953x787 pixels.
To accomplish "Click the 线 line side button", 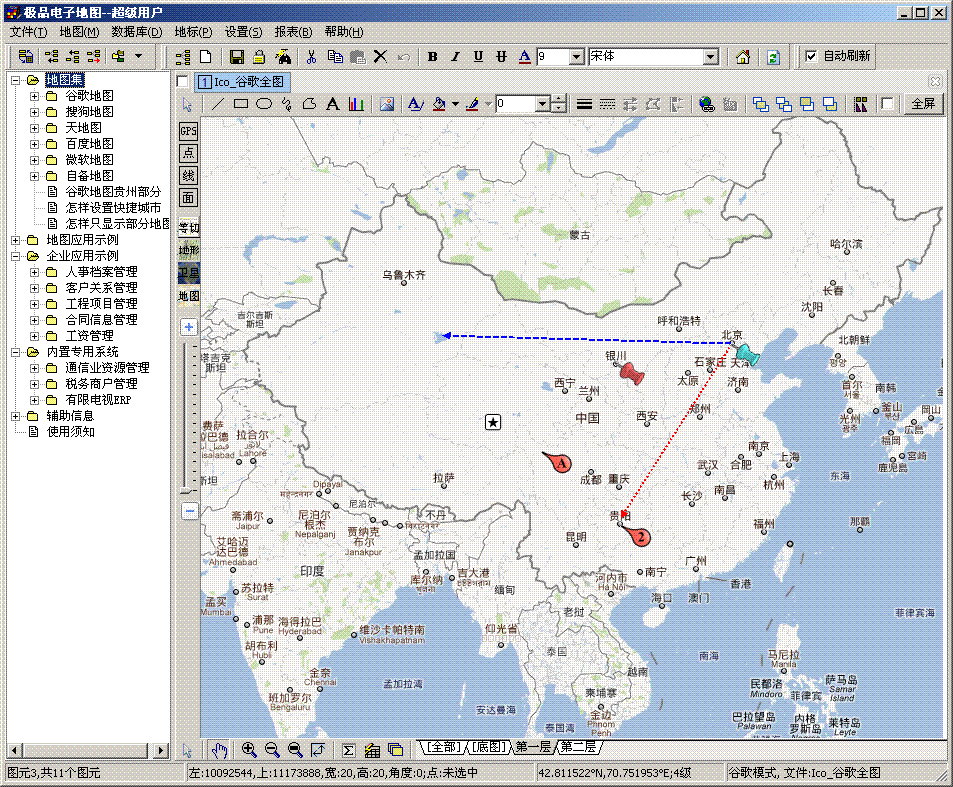I will click(x=188, y=176).
